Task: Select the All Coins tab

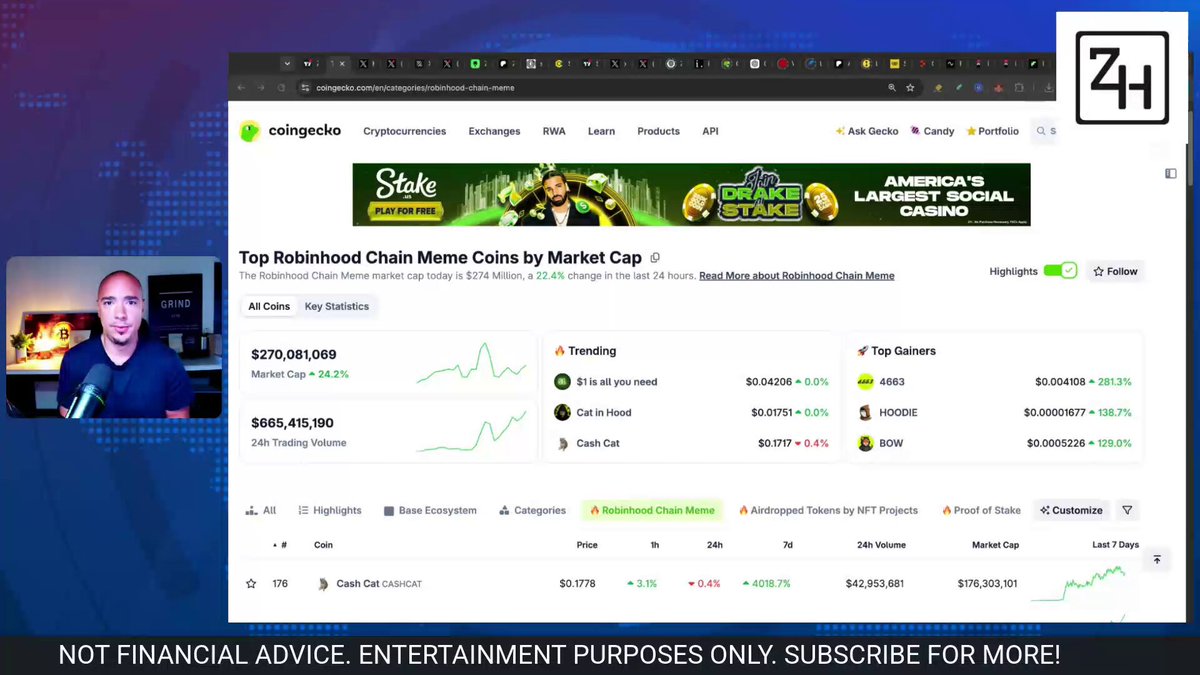Action: pos(269,306)
